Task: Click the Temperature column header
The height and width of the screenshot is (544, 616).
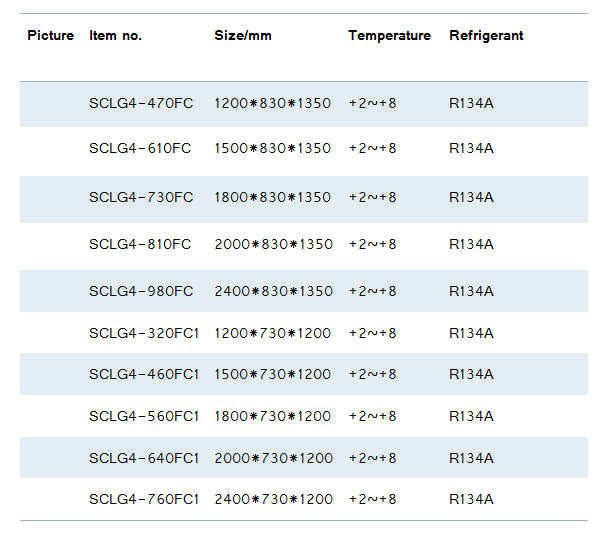Action: (389, 35)
